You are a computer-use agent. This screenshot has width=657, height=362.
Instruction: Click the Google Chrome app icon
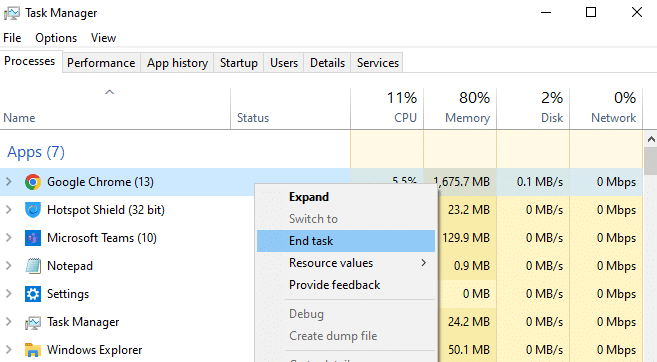(x=33, y=182)
